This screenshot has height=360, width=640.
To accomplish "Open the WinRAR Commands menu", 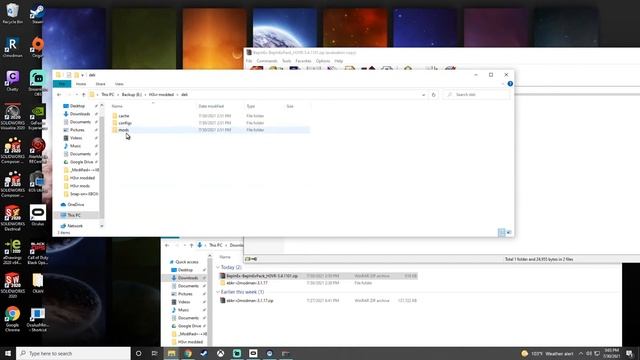I will [267, 61].
